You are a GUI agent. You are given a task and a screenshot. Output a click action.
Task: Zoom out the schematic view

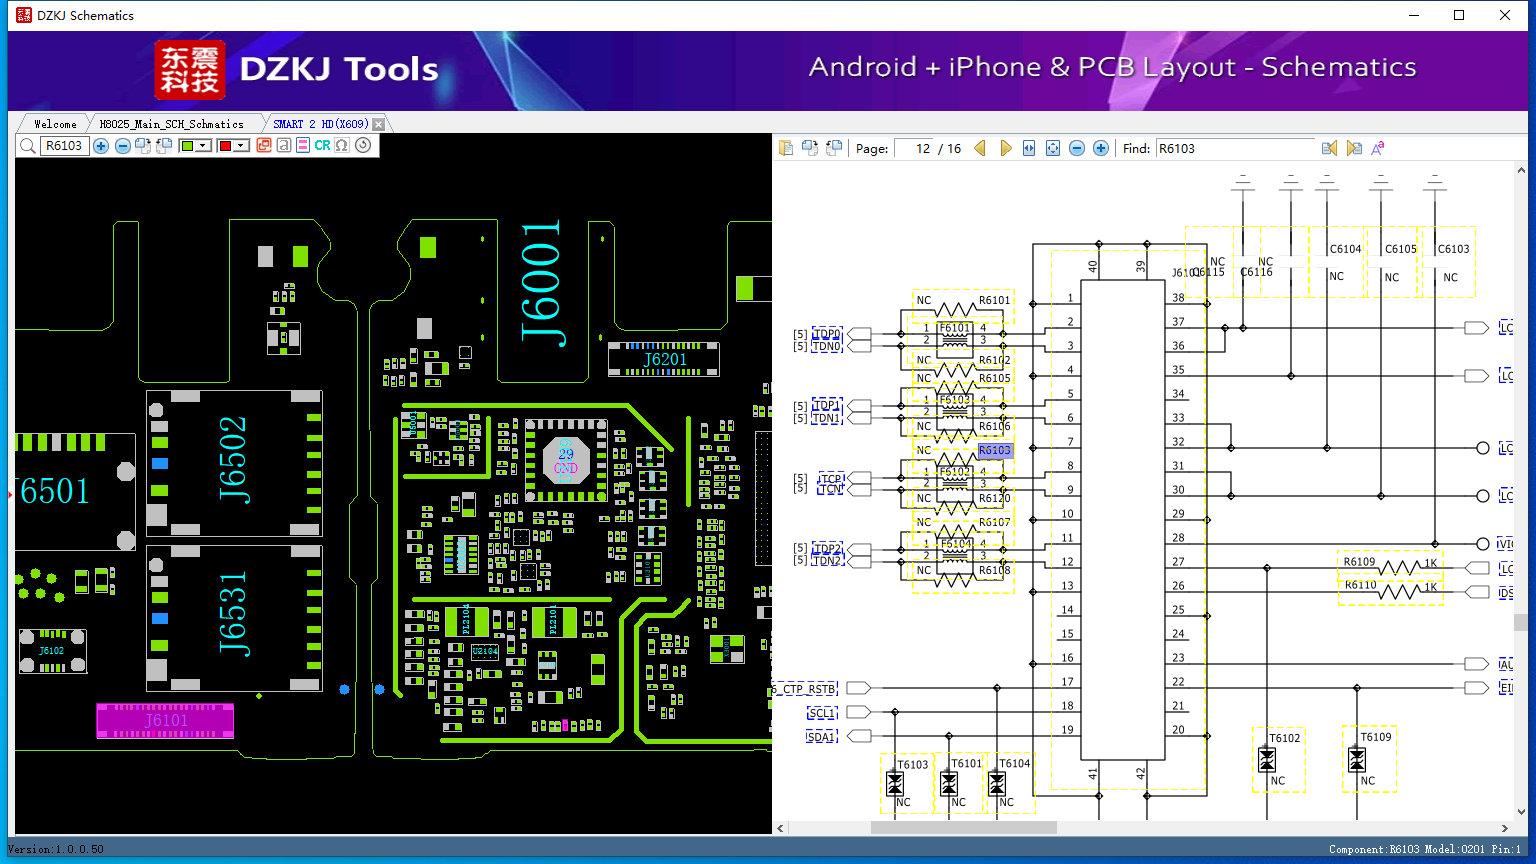1077,148
